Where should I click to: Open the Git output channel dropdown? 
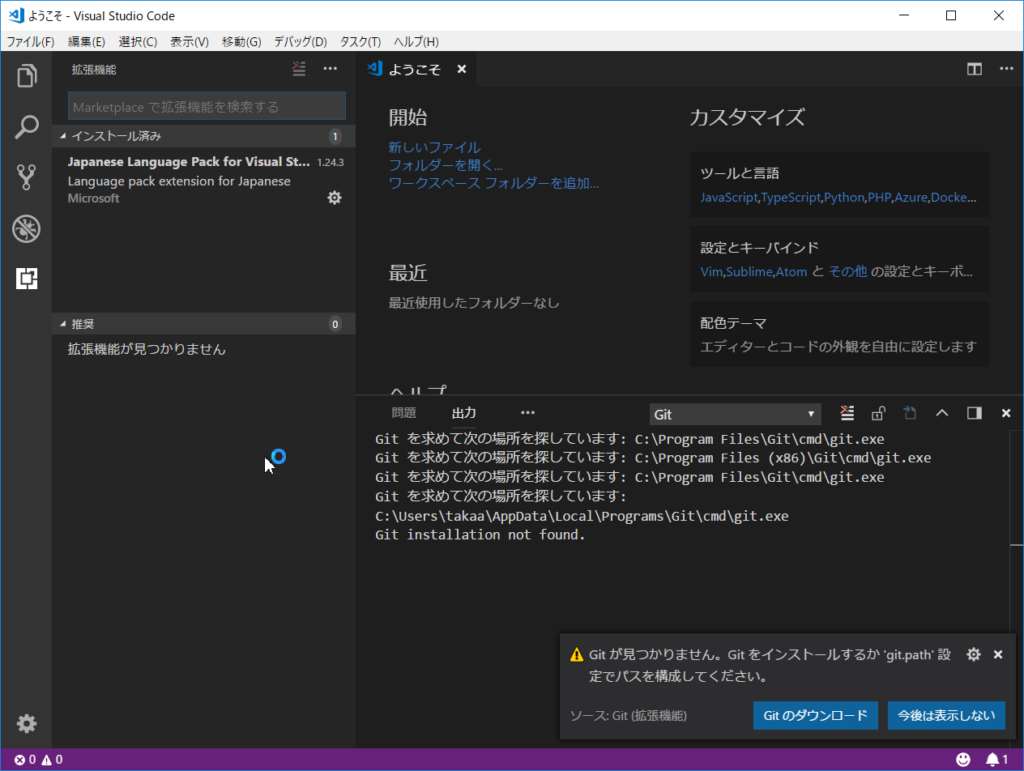(735, 414)
